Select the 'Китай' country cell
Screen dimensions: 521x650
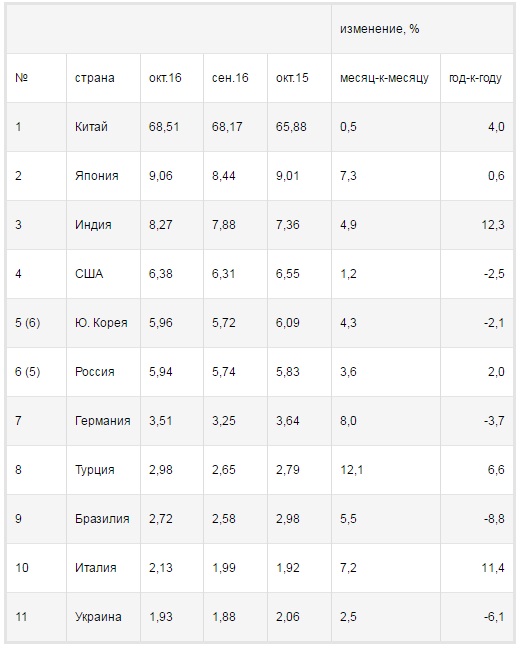[x=103, y=127]
